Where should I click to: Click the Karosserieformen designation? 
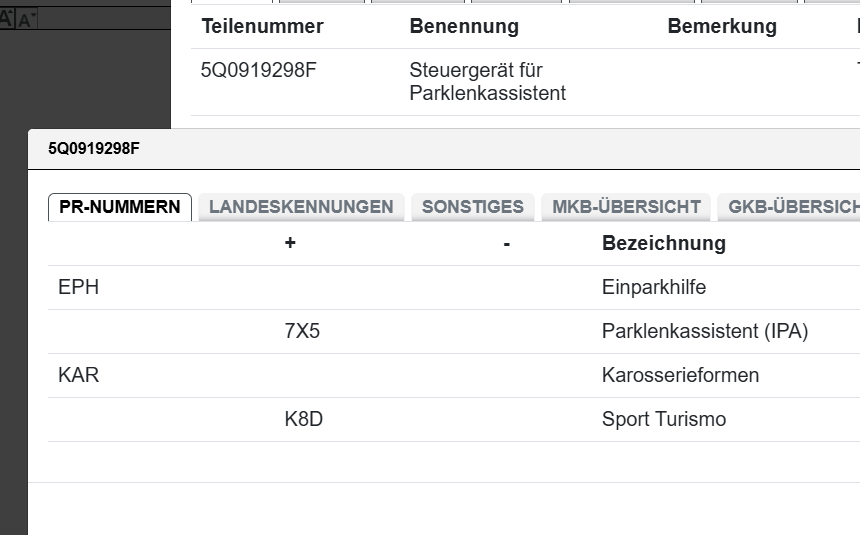[x=680, y=375]
